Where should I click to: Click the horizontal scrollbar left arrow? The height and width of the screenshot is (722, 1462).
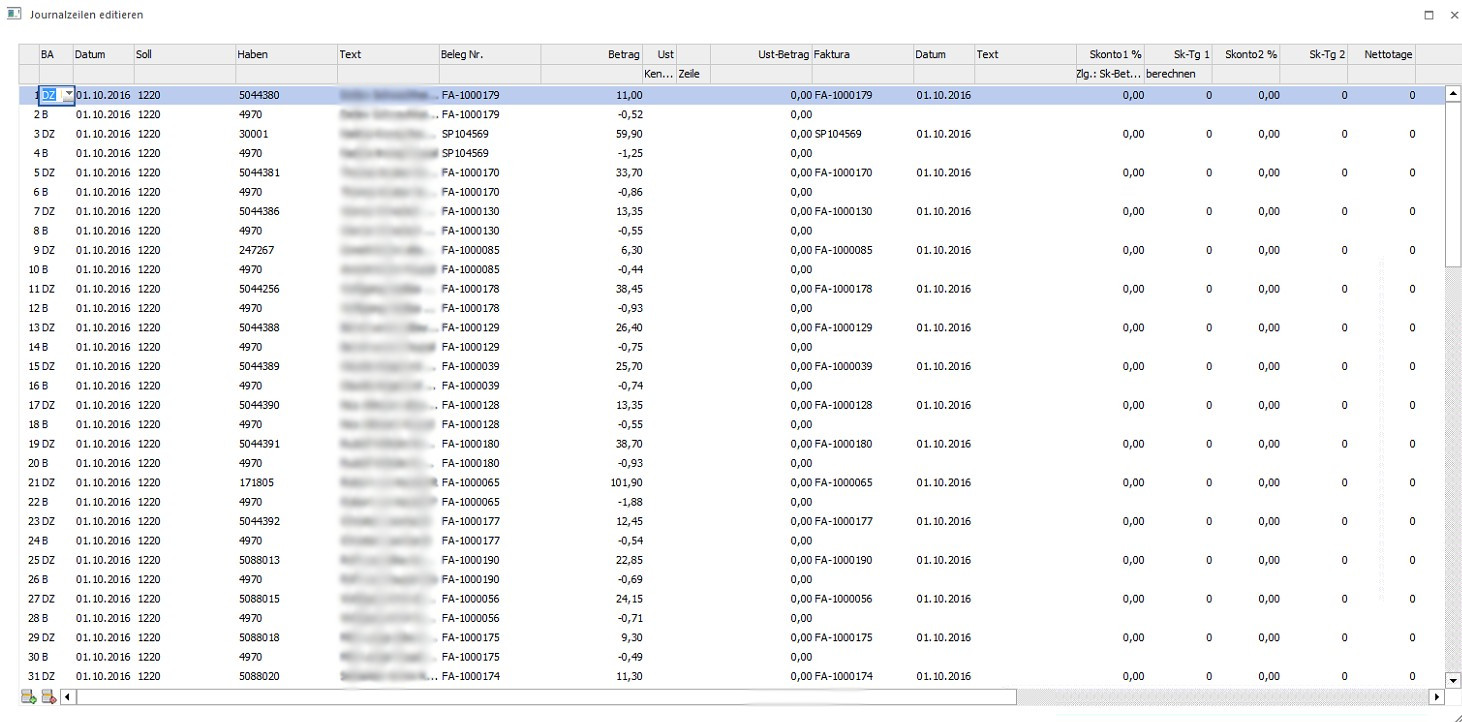pos(68,697)
